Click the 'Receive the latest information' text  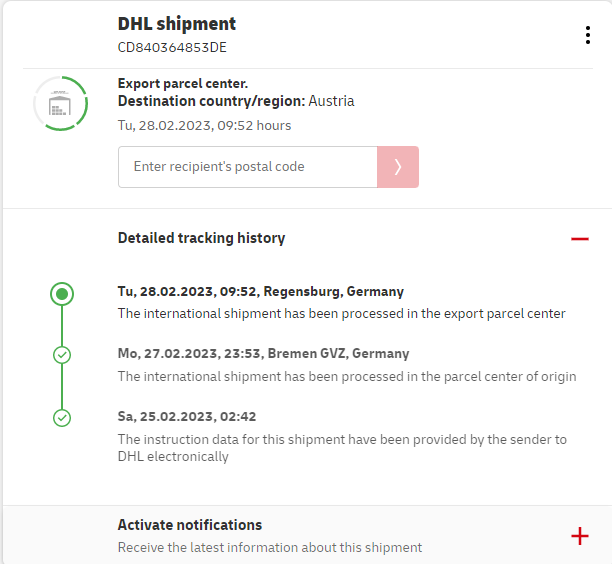pyautogui.click(x=270, y=547)
